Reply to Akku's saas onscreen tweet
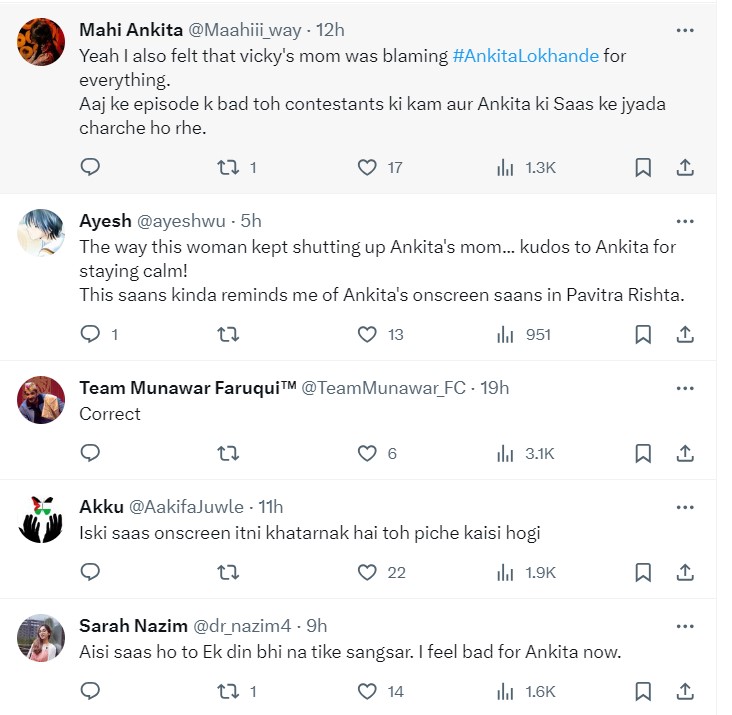The width and height of the screenshot is (732, 715). point(90,572)
